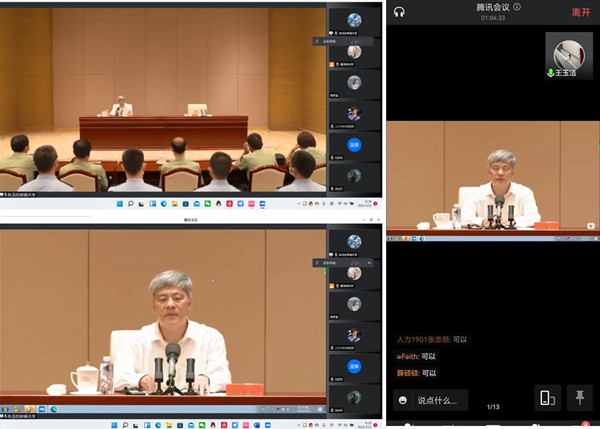Click the emoji smiley icon in chat
600x429 pixels.
click(x=402, y=400)
